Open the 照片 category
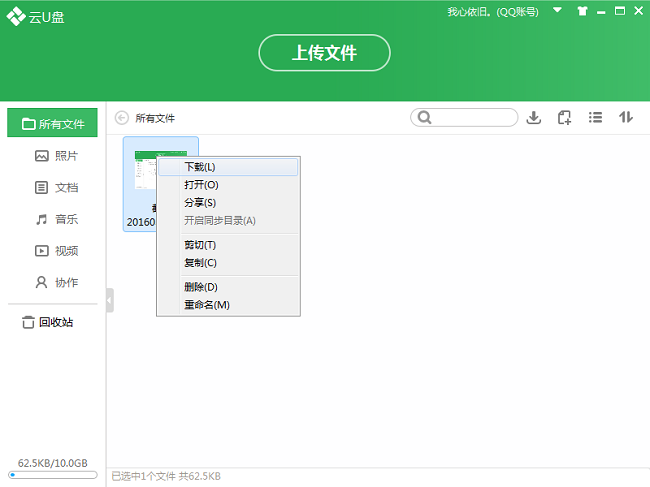The width and height of the screenshot is (650, 487). pyautogui.click(x=56, y=156)
